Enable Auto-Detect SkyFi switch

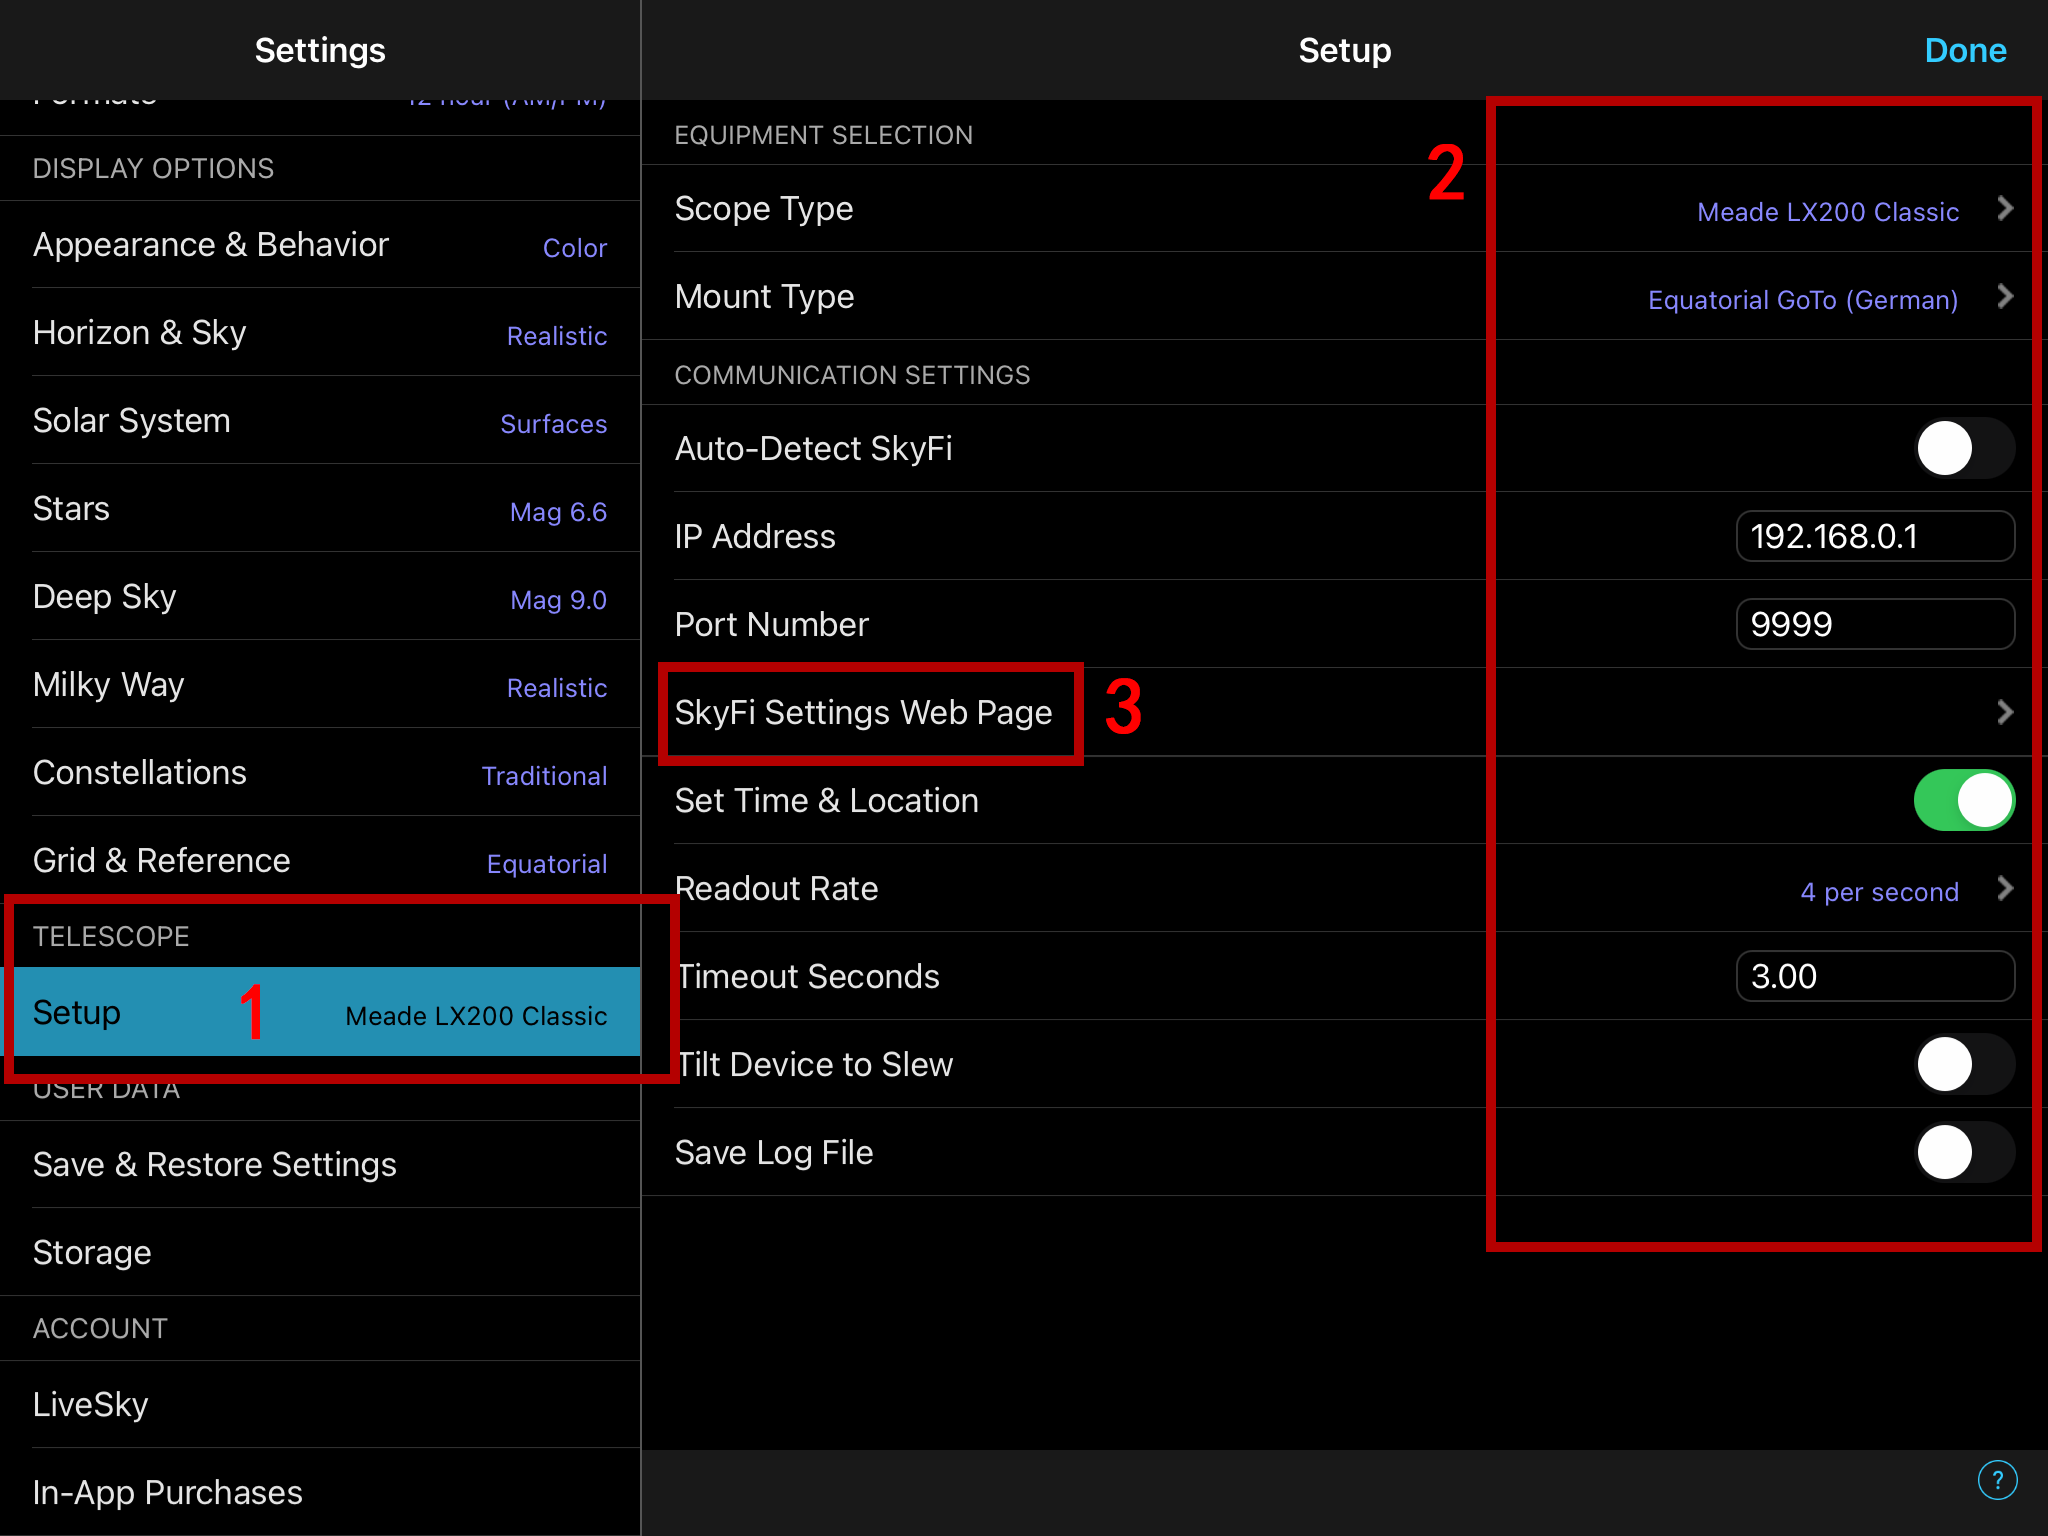tap(1963, 448)
